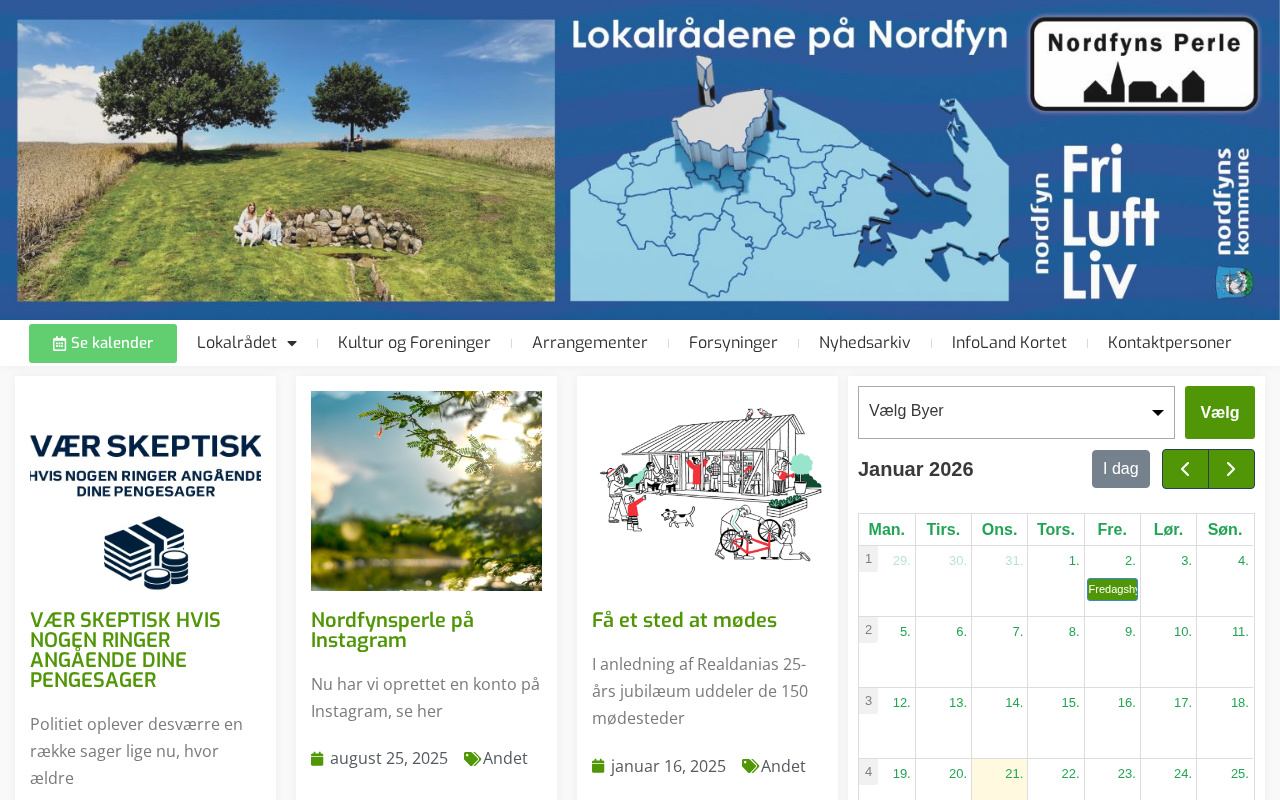The height and width of the screenshot is (800, 1280).
Task: Open Nordfynsperle på Instagram article
Action: tap(393, 631)
